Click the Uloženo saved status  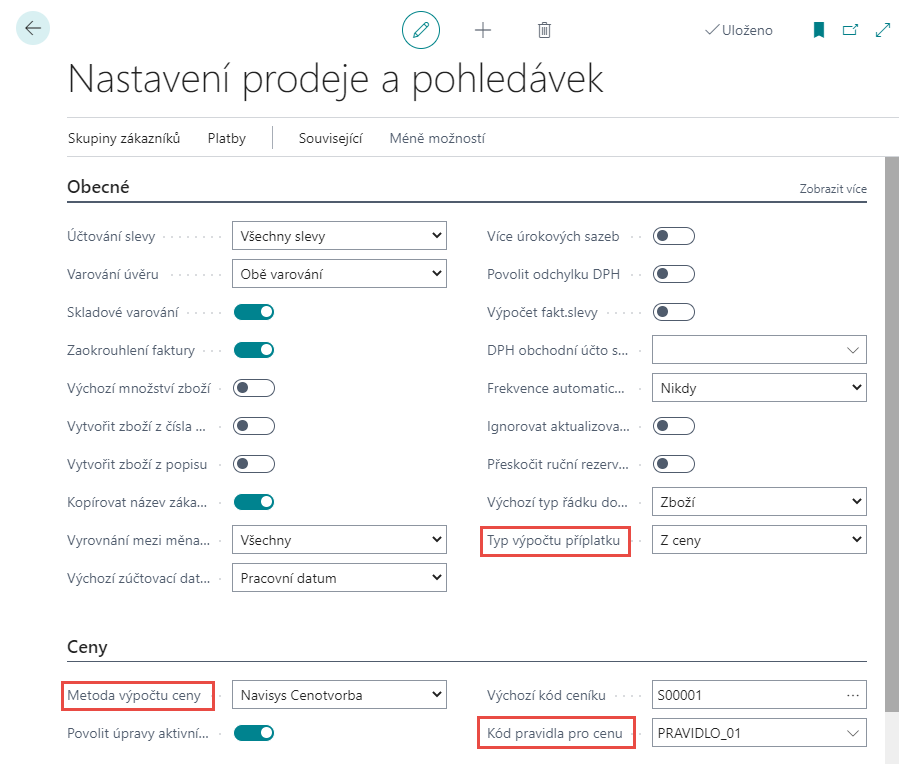point(739,30)
